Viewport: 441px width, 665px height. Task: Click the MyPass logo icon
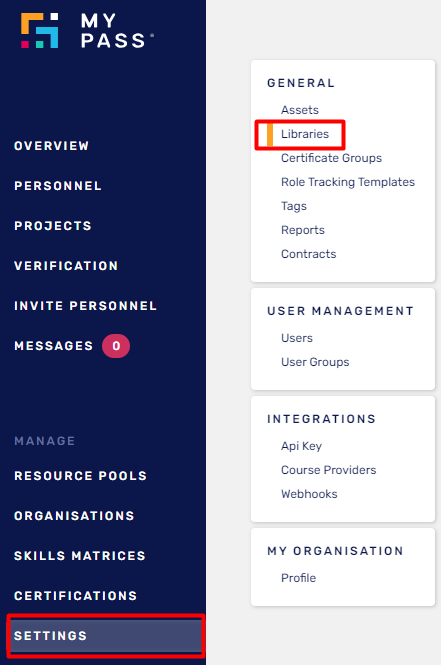[x=40, y=31]
